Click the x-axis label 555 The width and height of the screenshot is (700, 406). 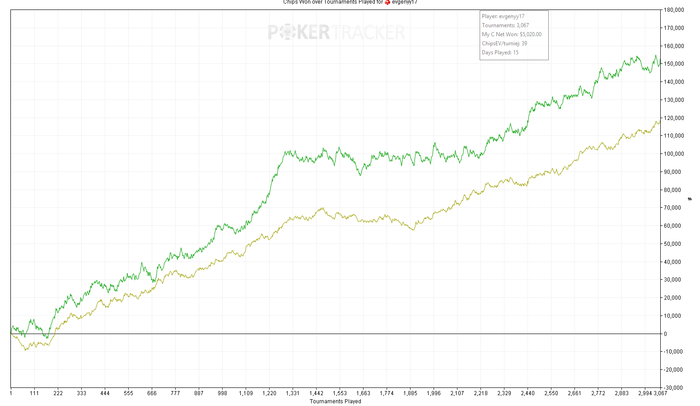tap(129, 393)
